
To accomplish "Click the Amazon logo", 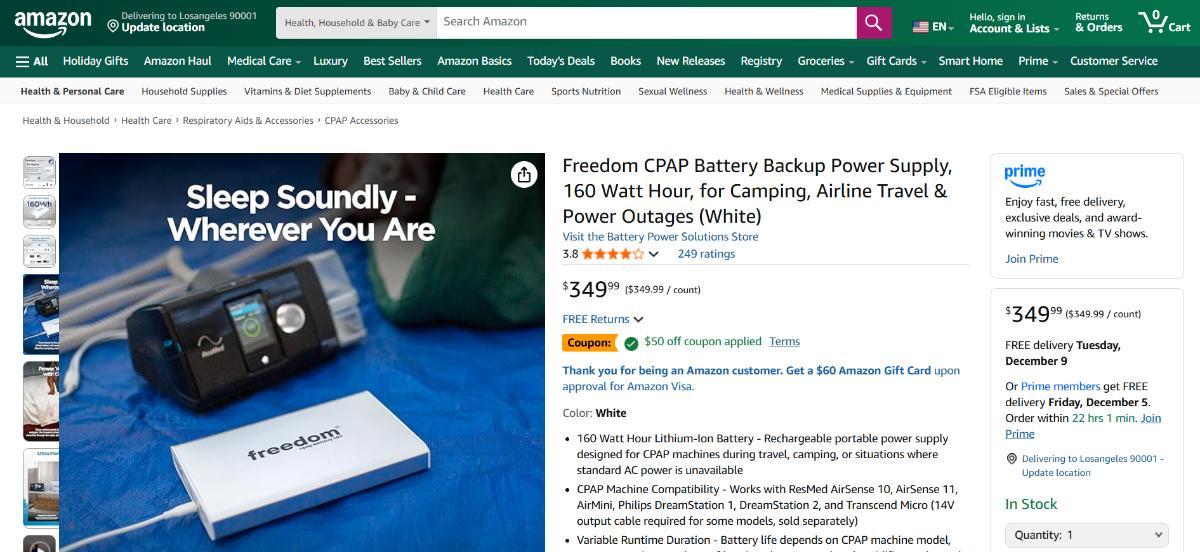I will coord(52,22).
